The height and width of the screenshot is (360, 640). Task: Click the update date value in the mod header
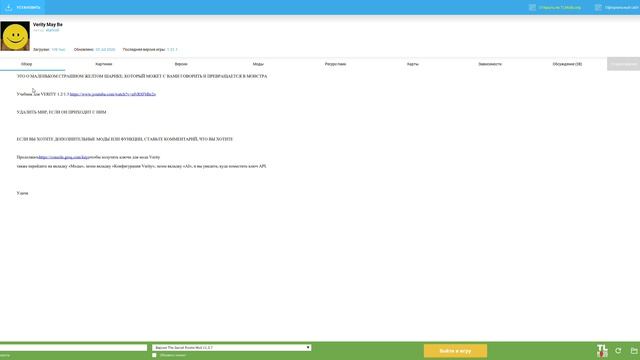105,49
